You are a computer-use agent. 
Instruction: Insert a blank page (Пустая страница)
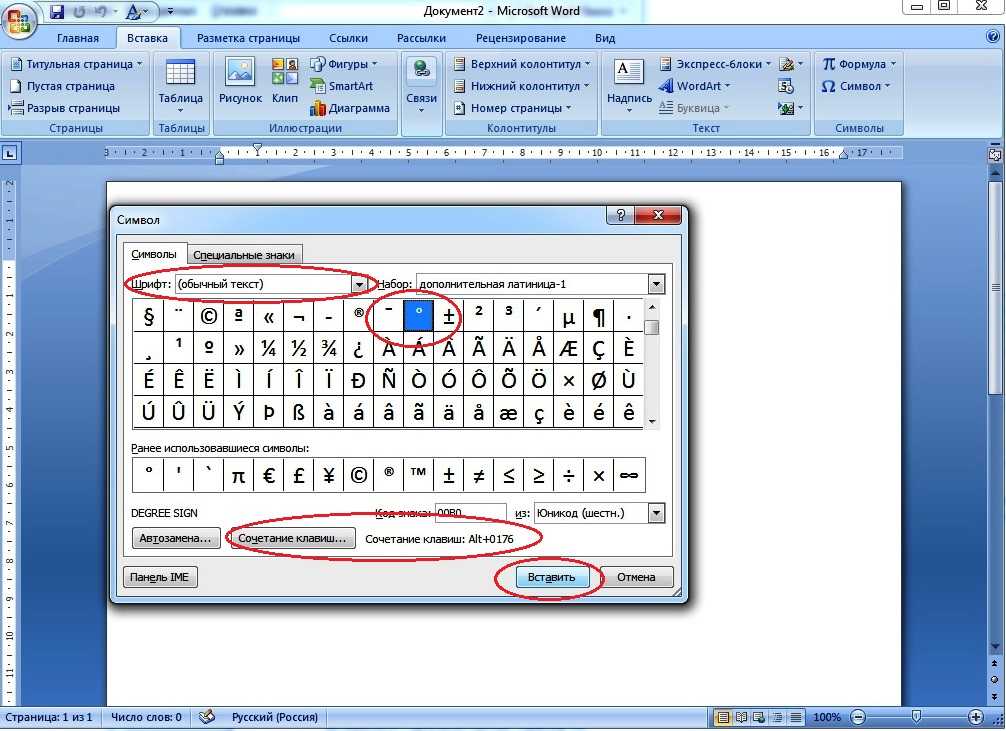pyautogui.click(x=62, y=86)
